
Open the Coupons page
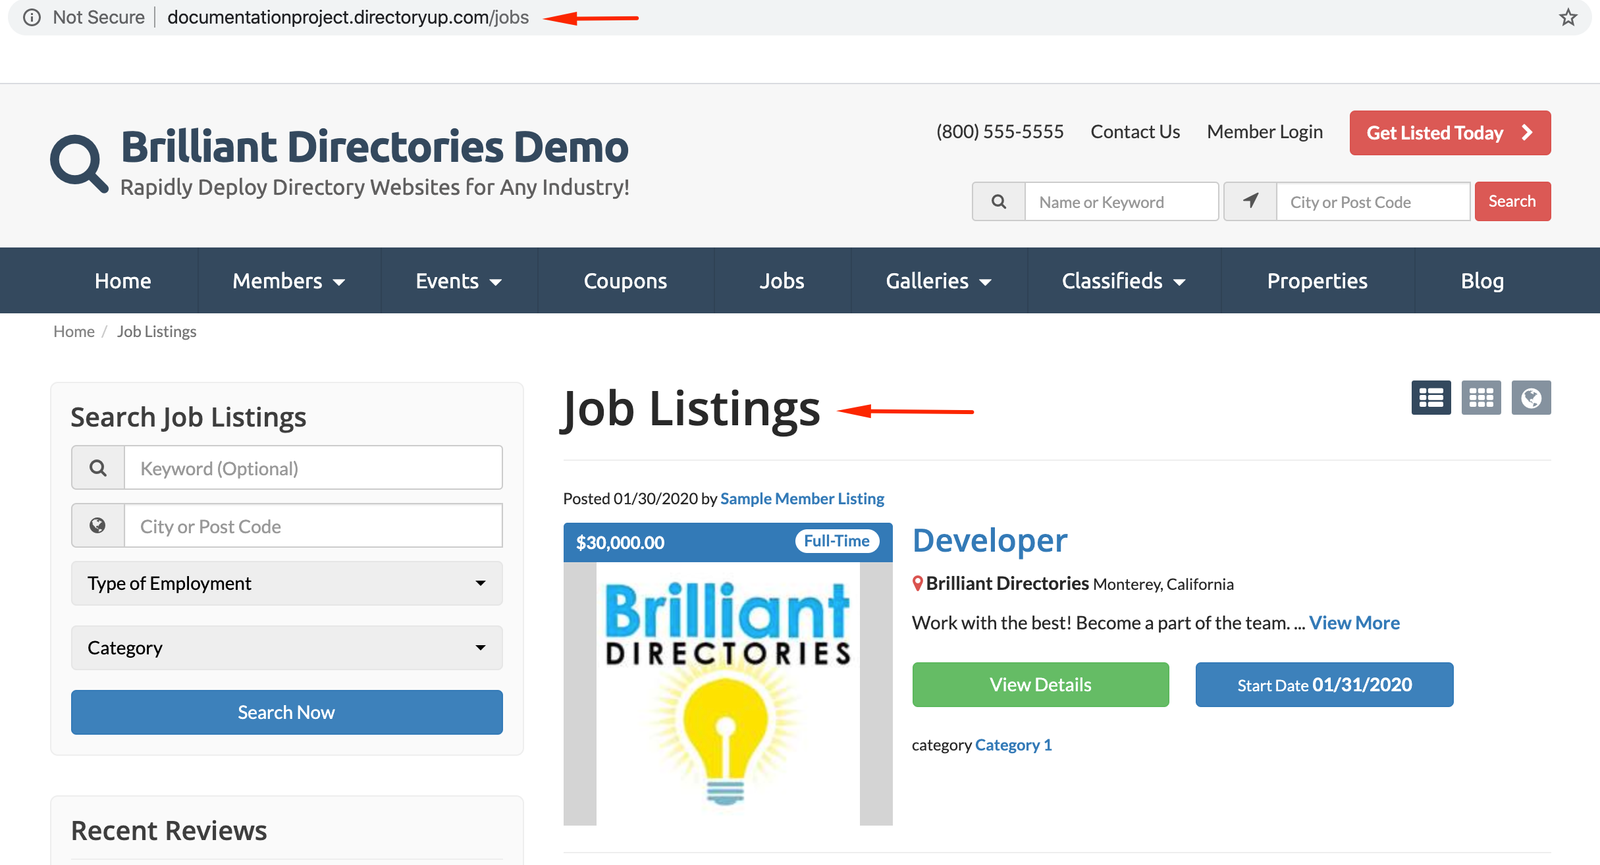point(625,281)
